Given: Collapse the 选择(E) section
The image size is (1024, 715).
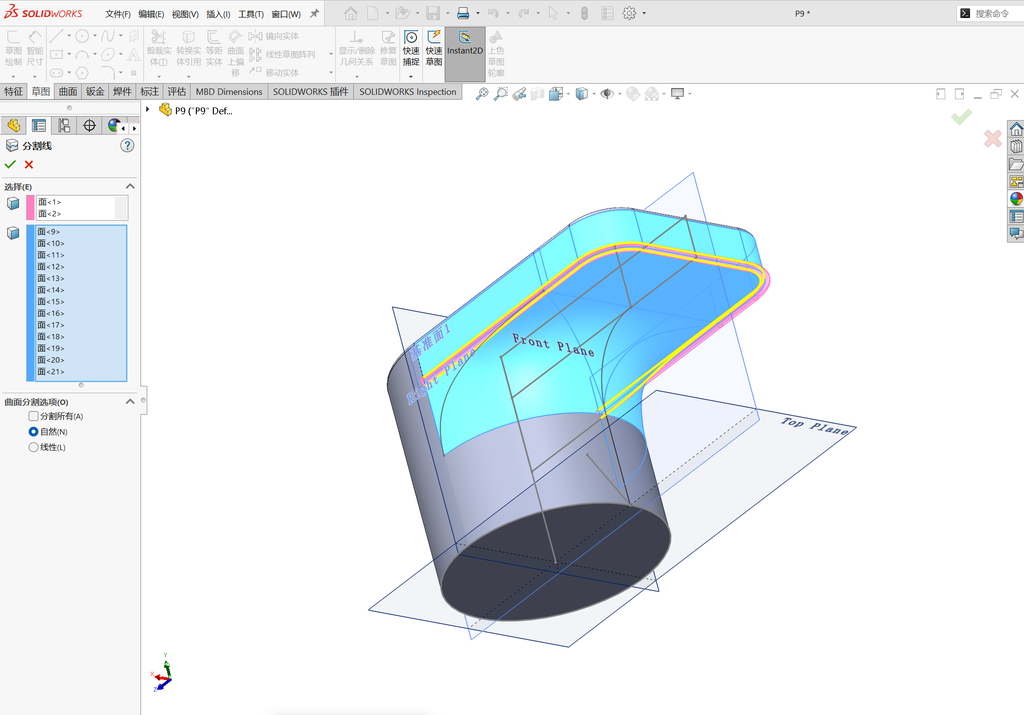Looking at the screenshot, I should pyautogui.click(x=130, y=187).
